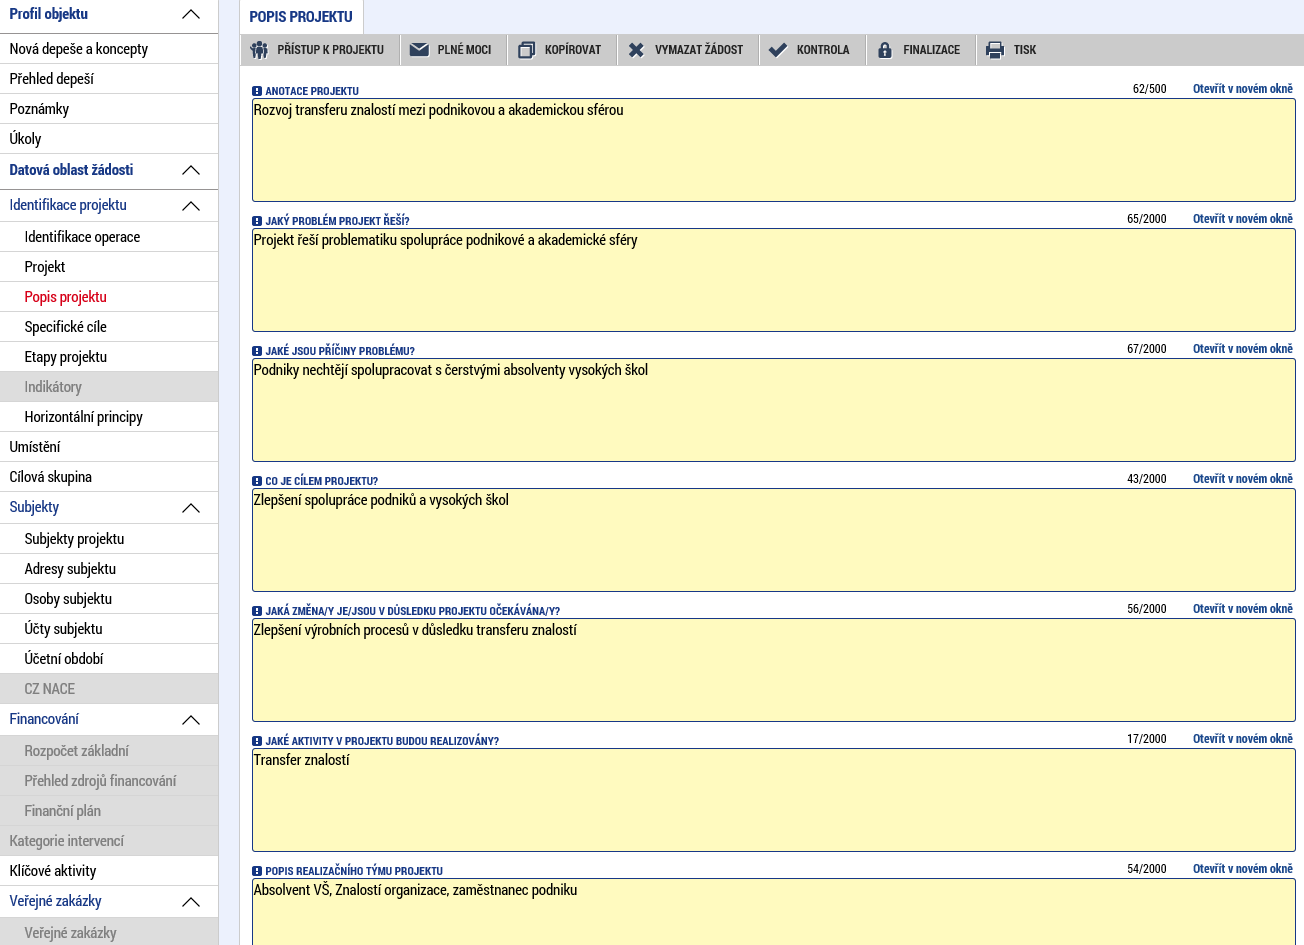Click the copy icon next to Kopírovat
This screenshot has width=1304, height=945.
(x=526, y=50)
